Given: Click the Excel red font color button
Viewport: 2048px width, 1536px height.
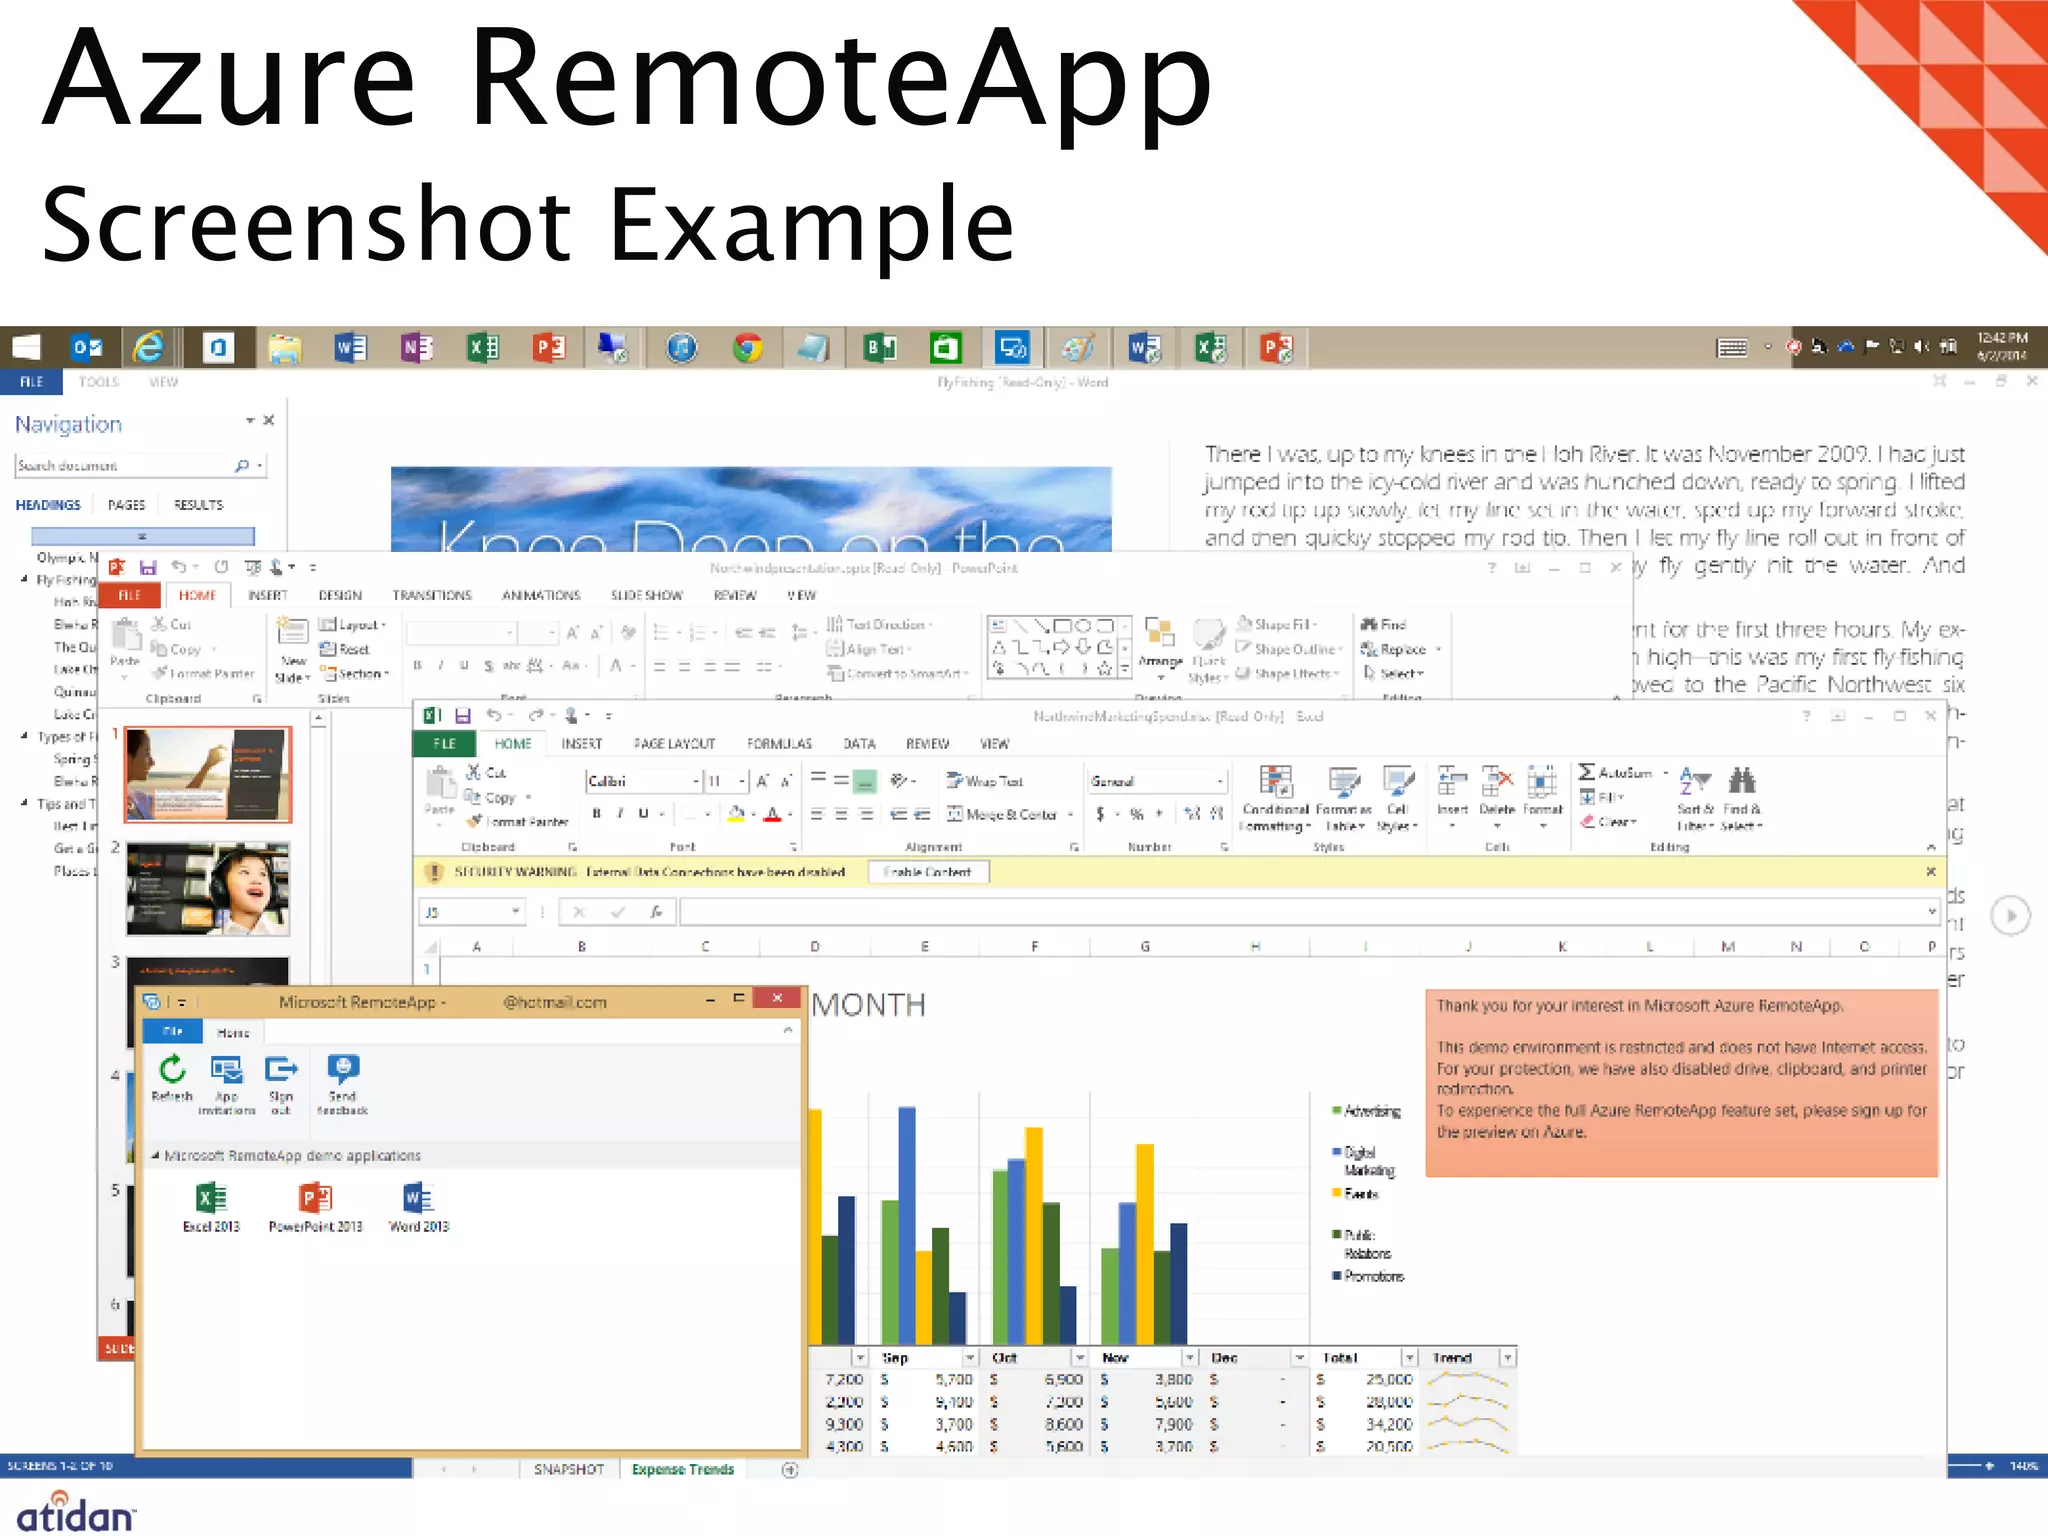Looking at the screenshot, I should pos(771,814).
